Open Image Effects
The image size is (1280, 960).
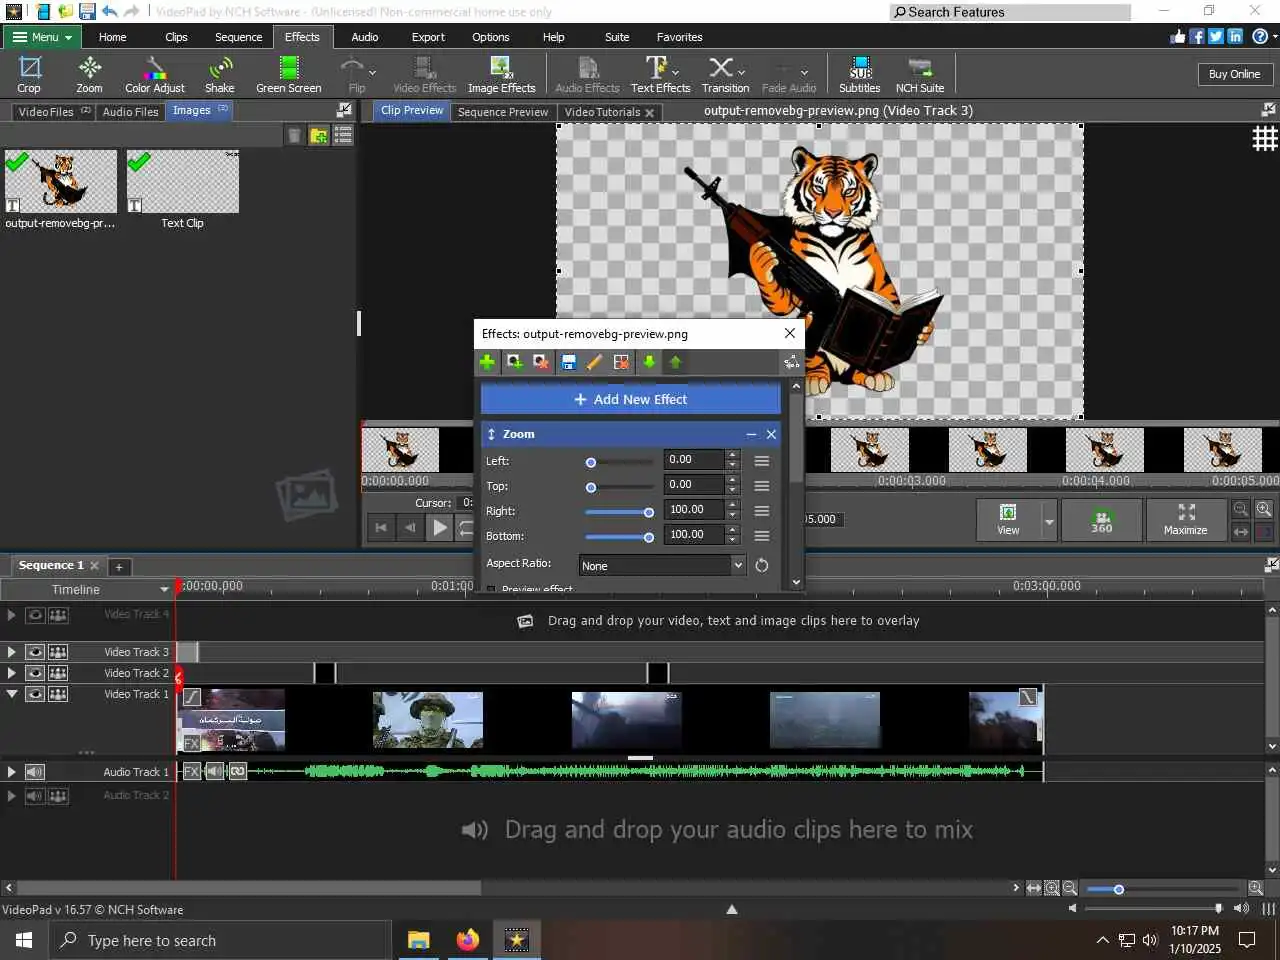[502, 75]
